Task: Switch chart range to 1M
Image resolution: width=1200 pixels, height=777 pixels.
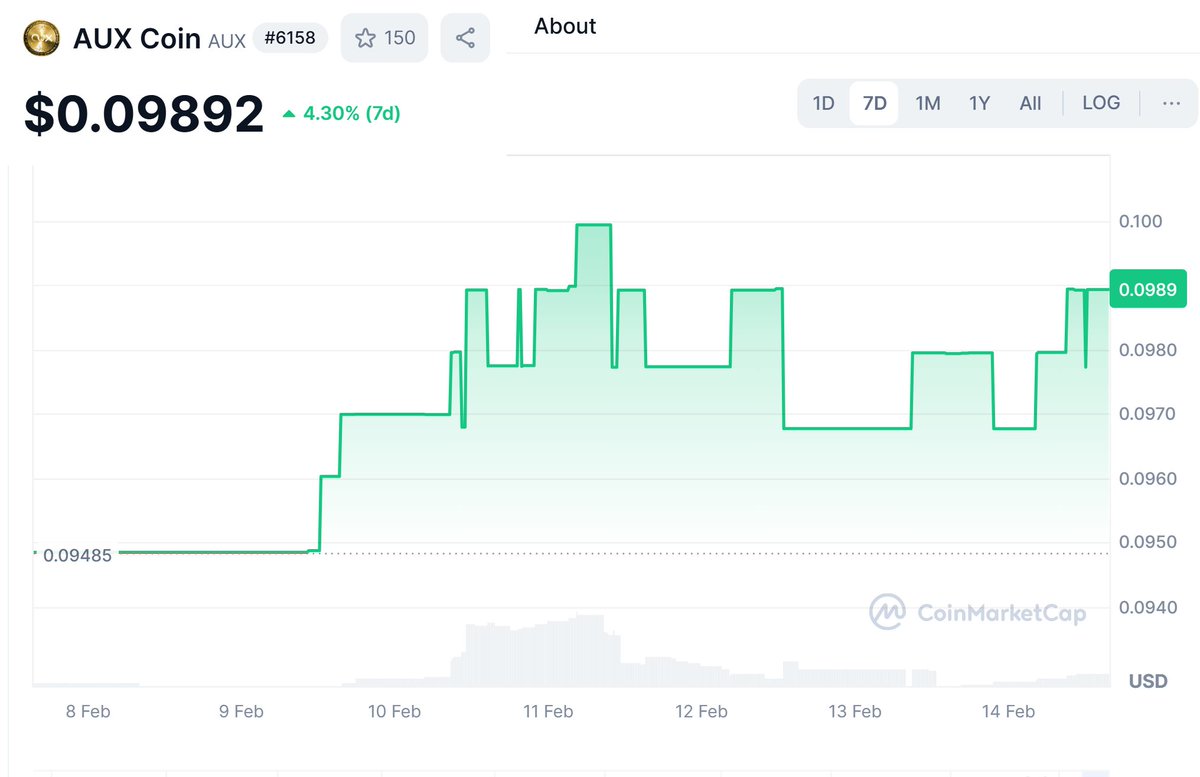Action: click(x=928, y=103)
